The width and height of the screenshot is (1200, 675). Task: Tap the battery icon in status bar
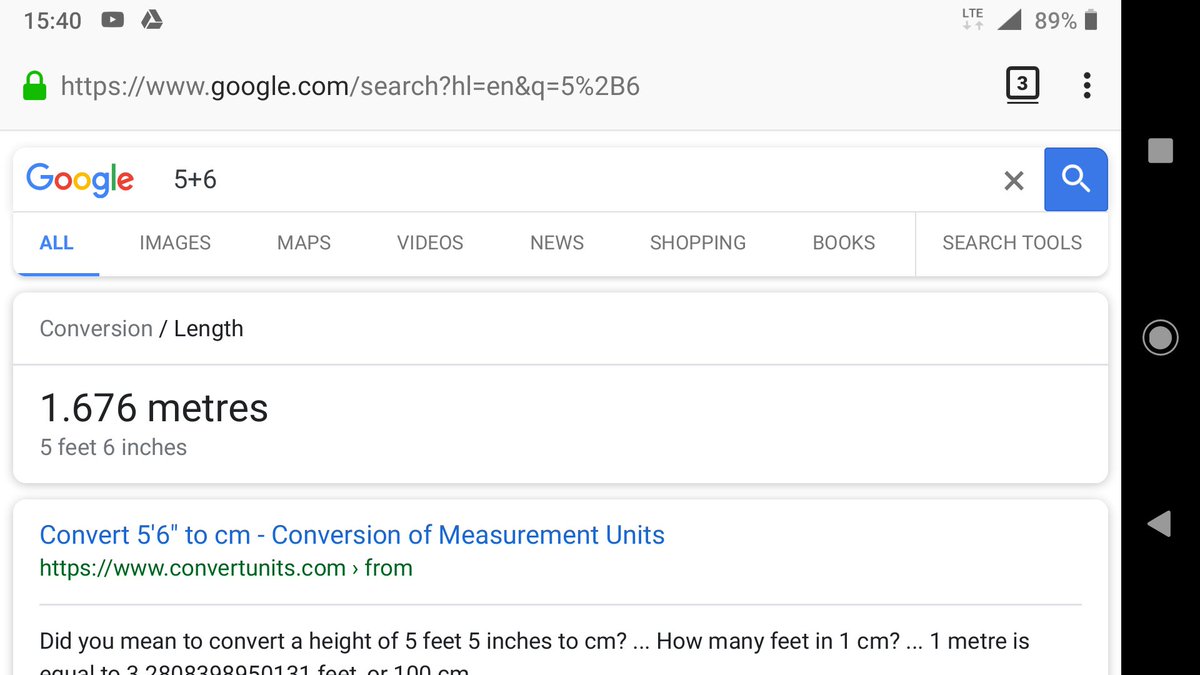[1091, 20]
